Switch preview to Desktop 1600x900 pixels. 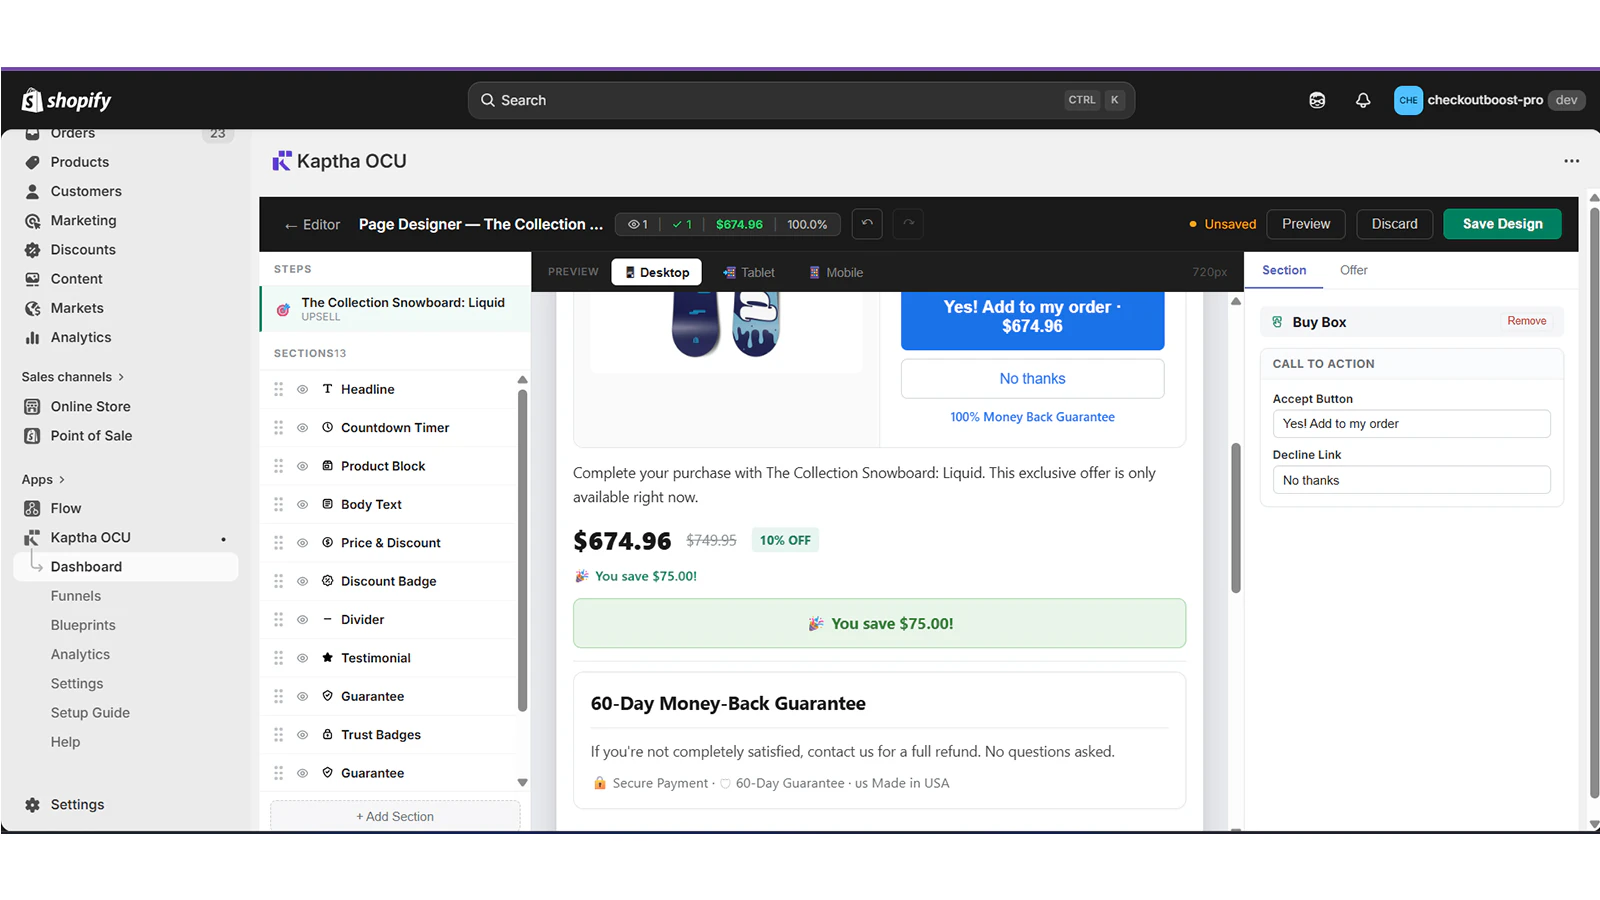coord(657,272)
